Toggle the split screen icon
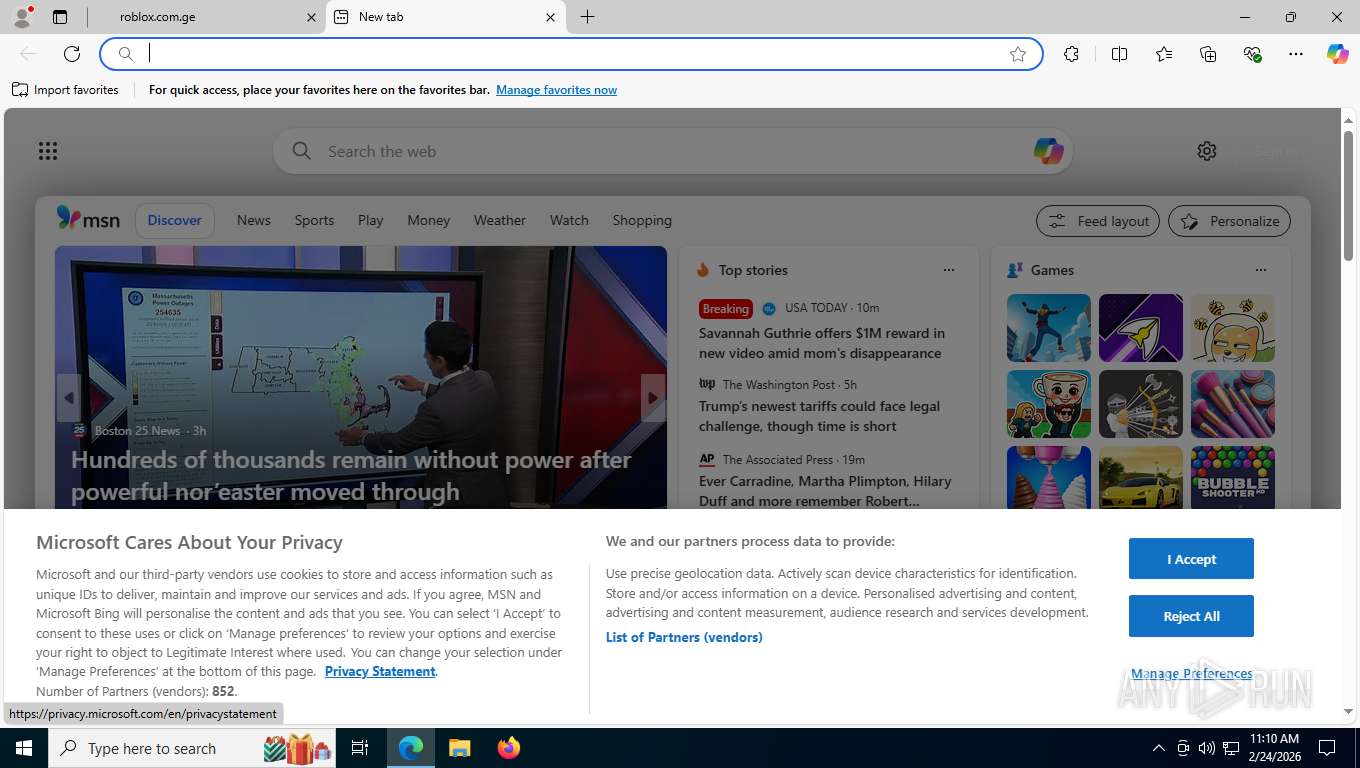 (x=1119, y=54)
